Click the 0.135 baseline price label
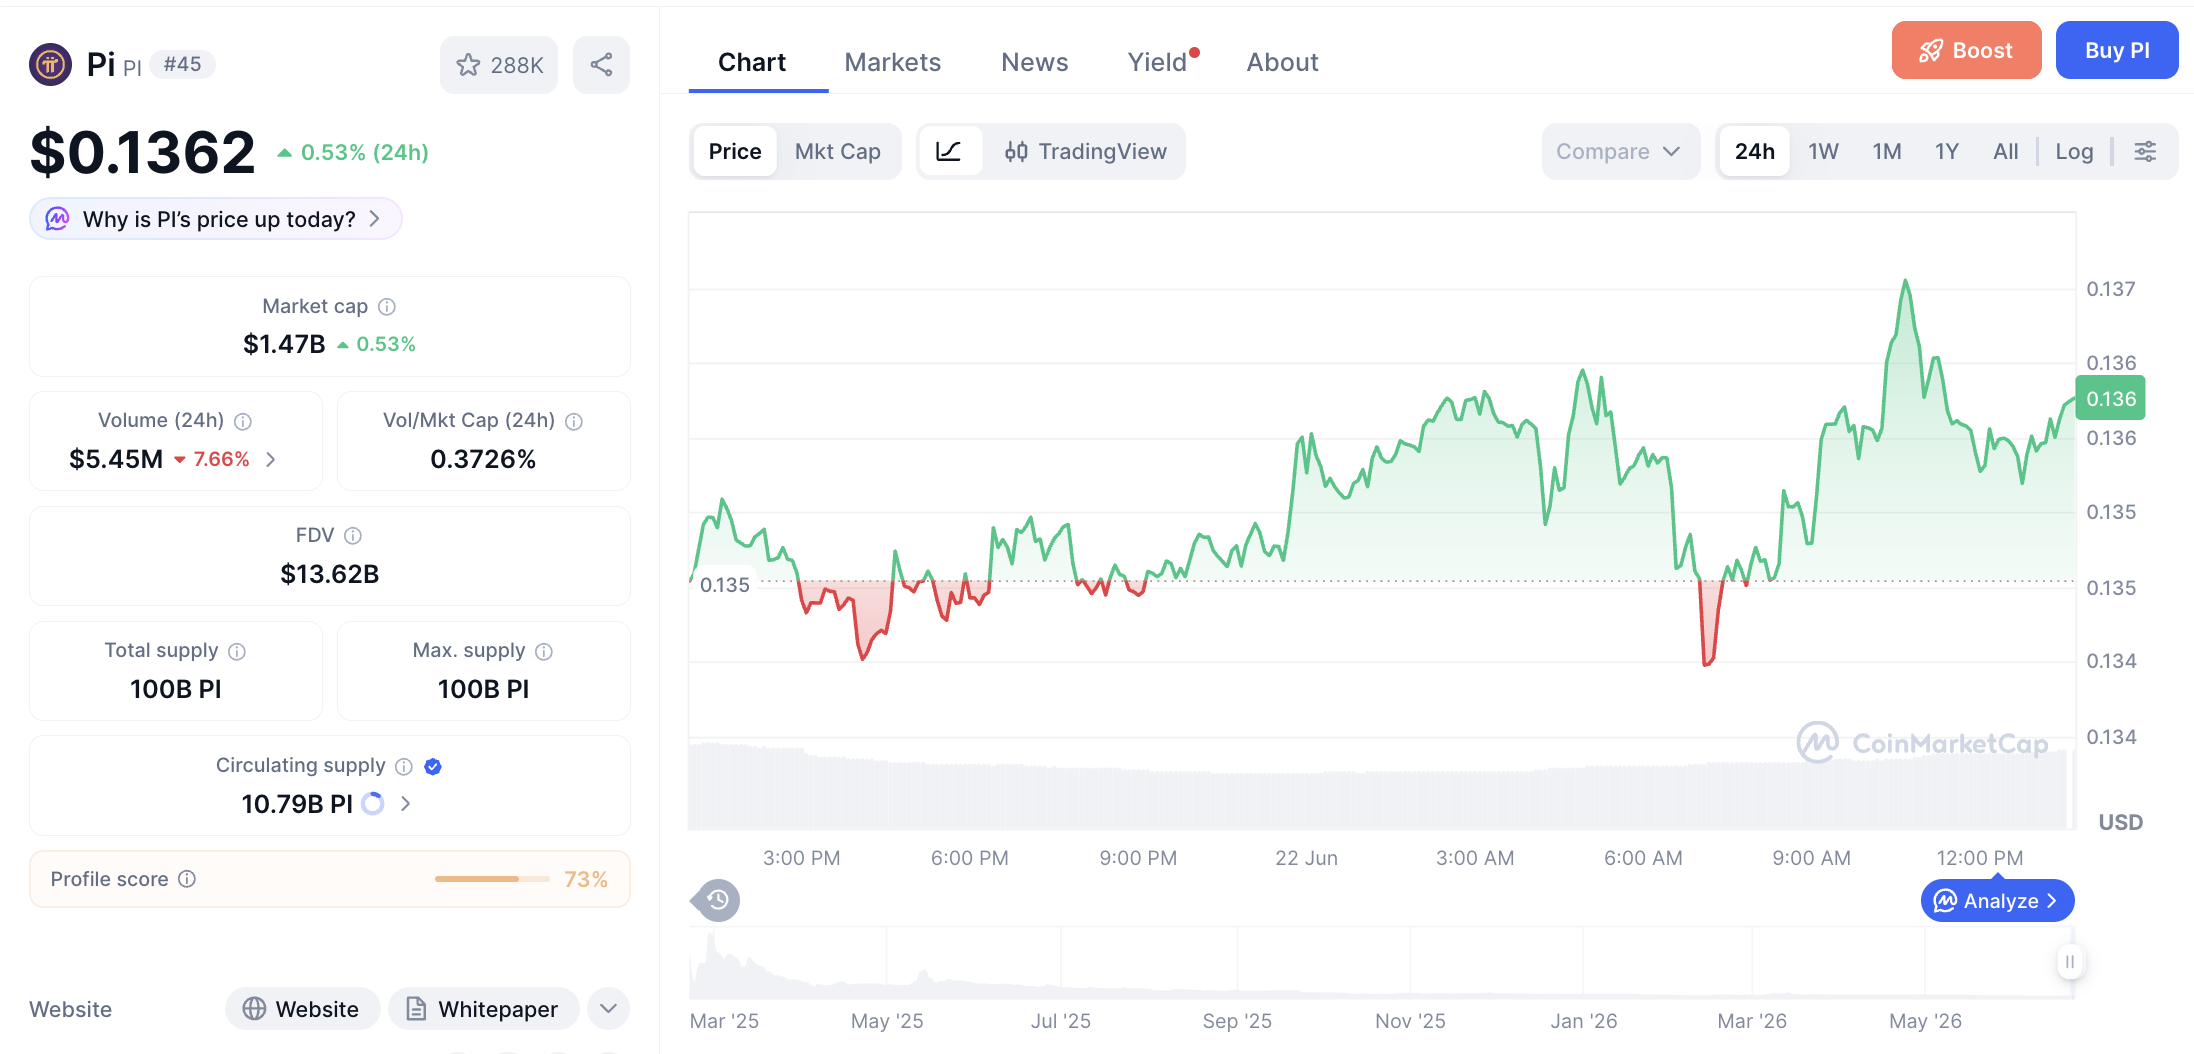The height and width of the screenshot is (1054, 2194). click(x=724, y=585)
